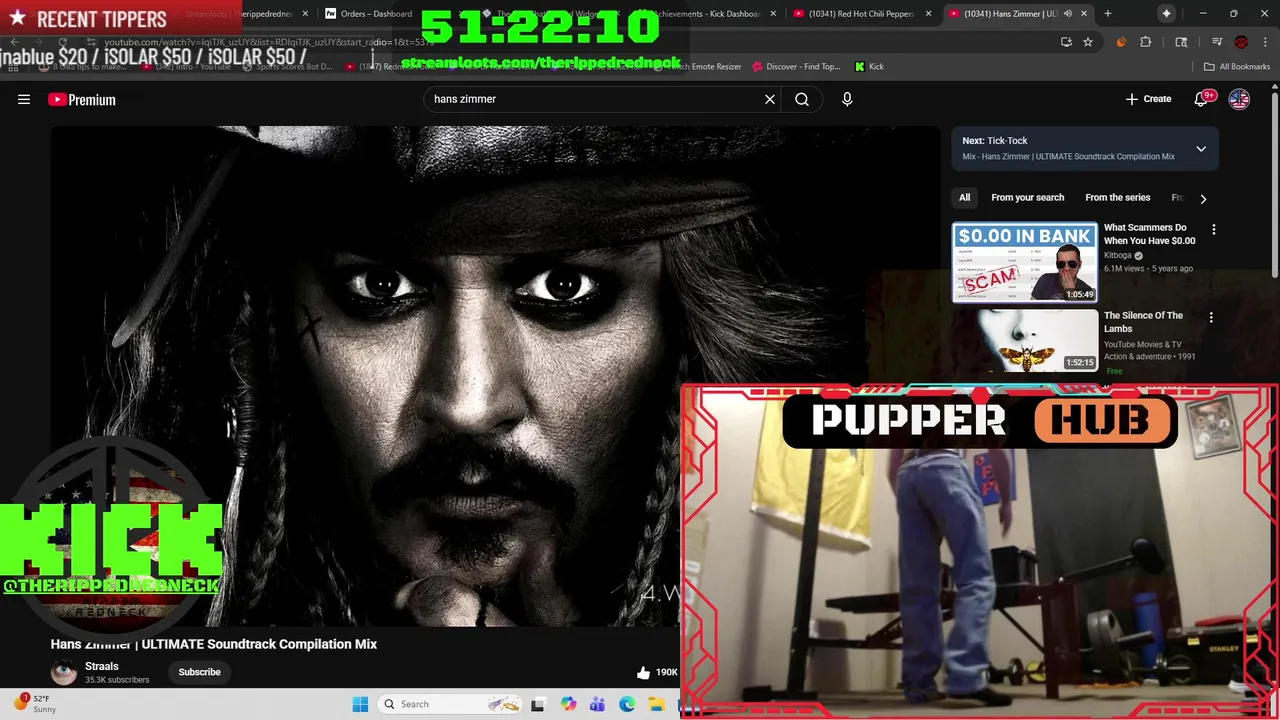This screenshot has width=1280, height=720.
Task: Click the Create button
Action: (x=1148, y=99)
